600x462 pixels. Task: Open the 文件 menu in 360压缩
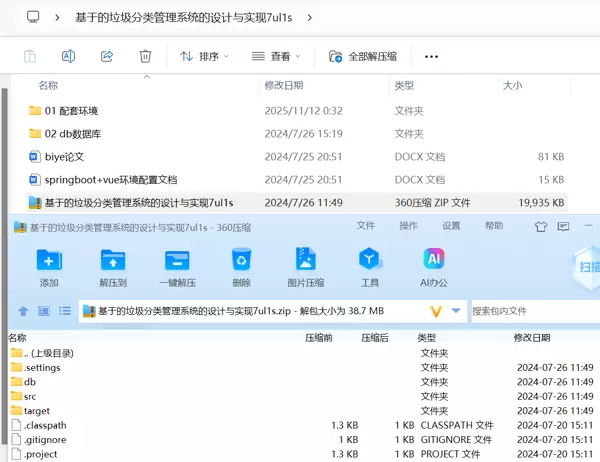pos(366,226)
